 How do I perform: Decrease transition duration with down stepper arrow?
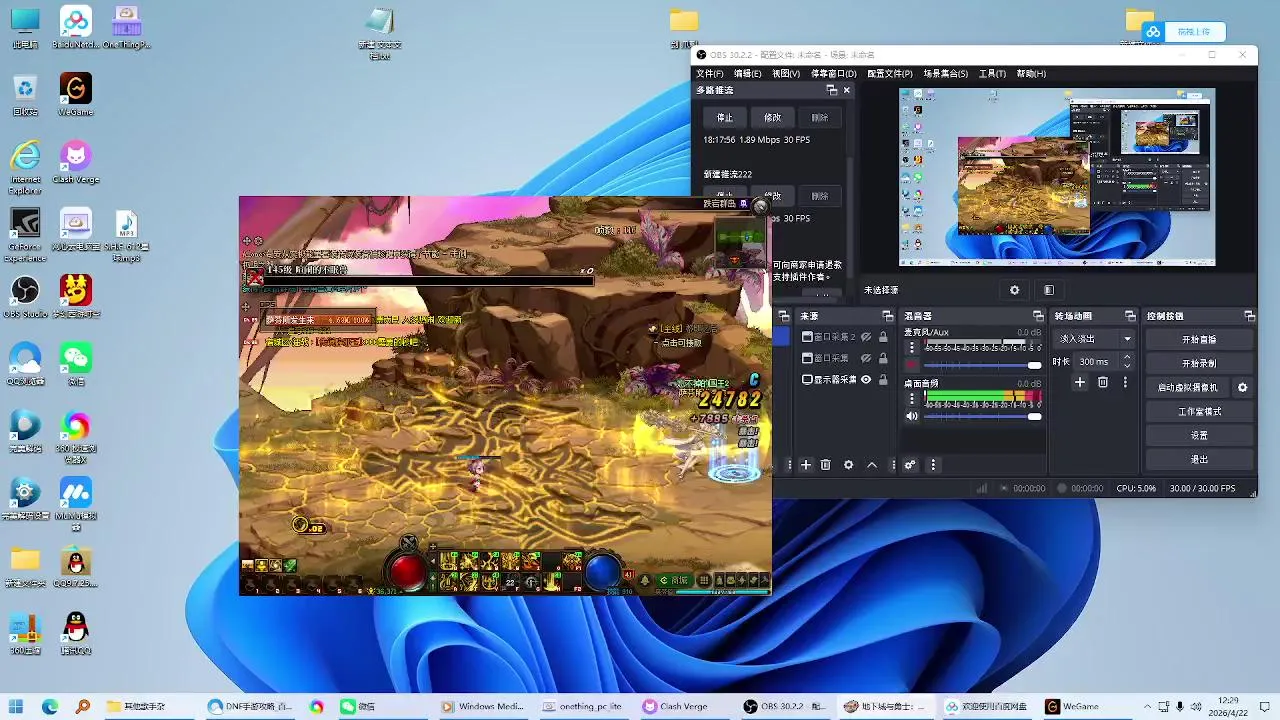pos(1127,366)
